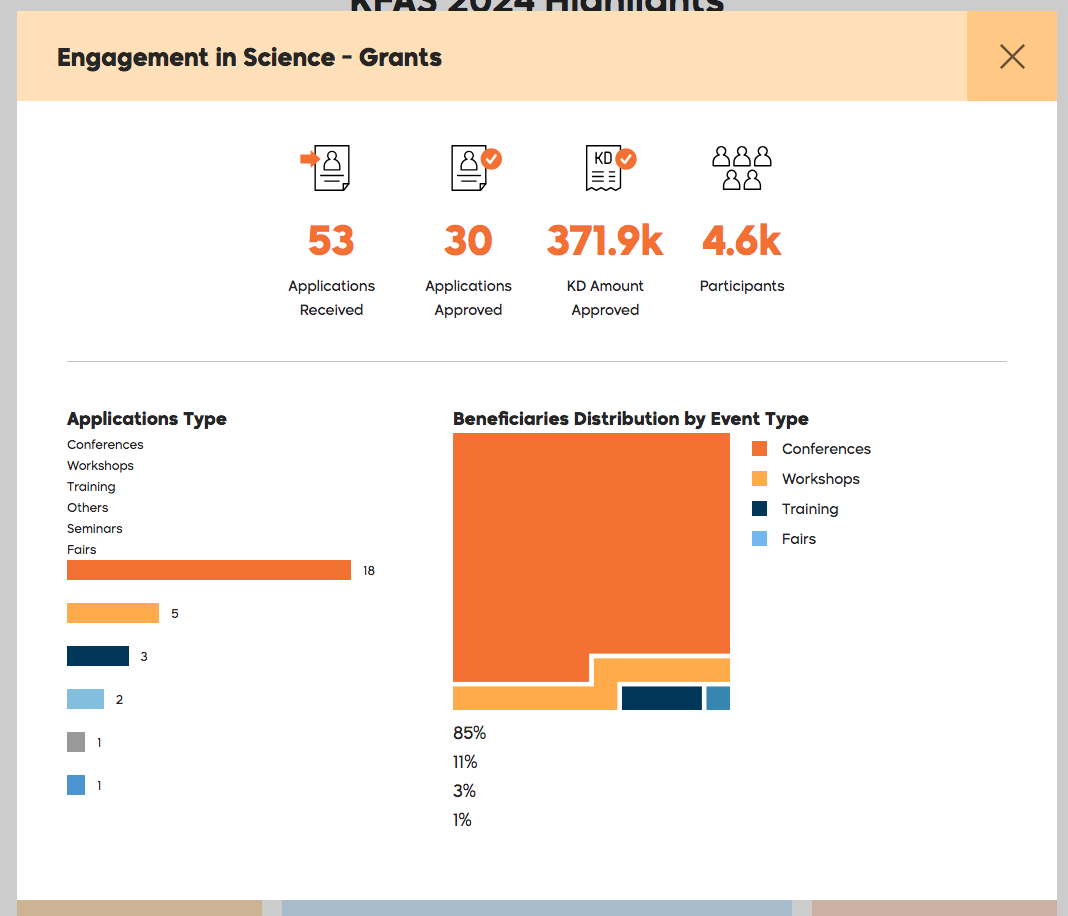Click the Applications Type chart heading
Viewport: 1068px width, 916px height.
tap(146, 419)
